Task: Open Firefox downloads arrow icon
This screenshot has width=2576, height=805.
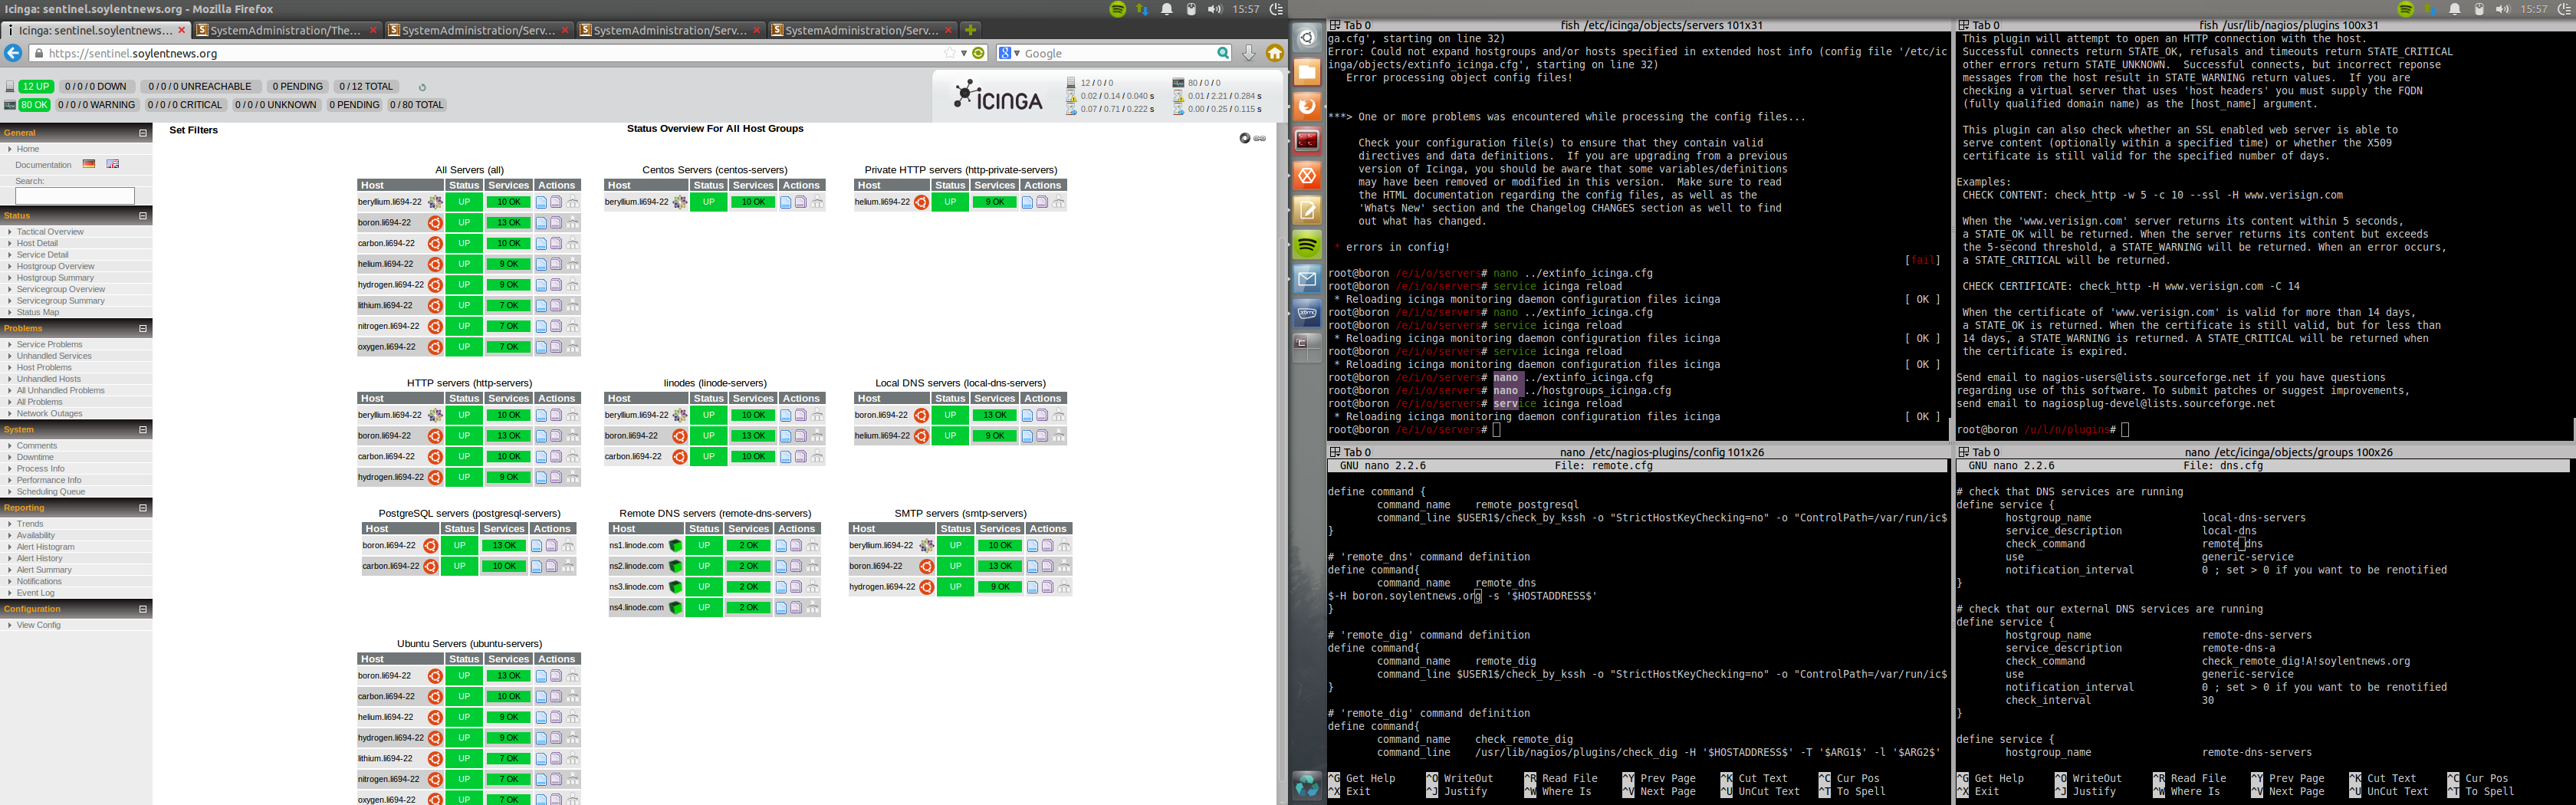Action: [x=1249, y=53]
